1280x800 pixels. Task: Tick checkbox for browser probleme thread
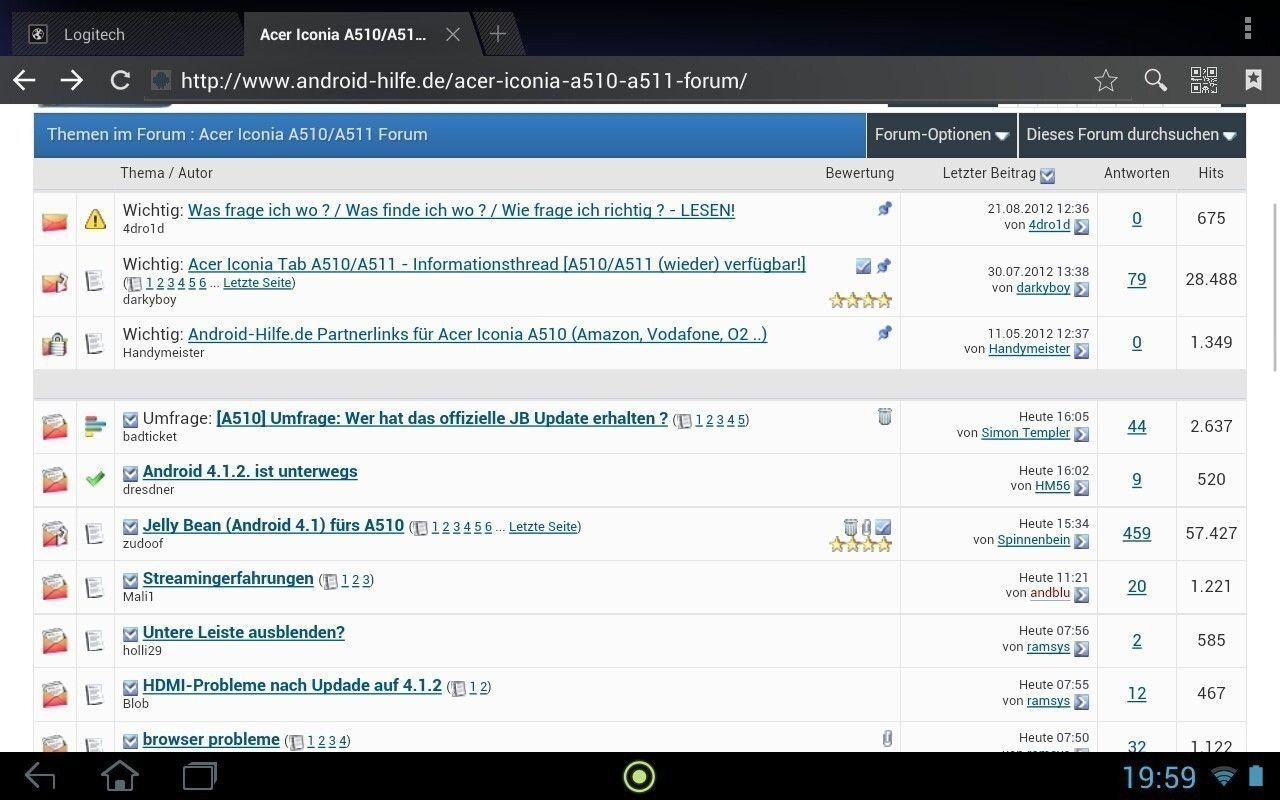pos(130,741)
